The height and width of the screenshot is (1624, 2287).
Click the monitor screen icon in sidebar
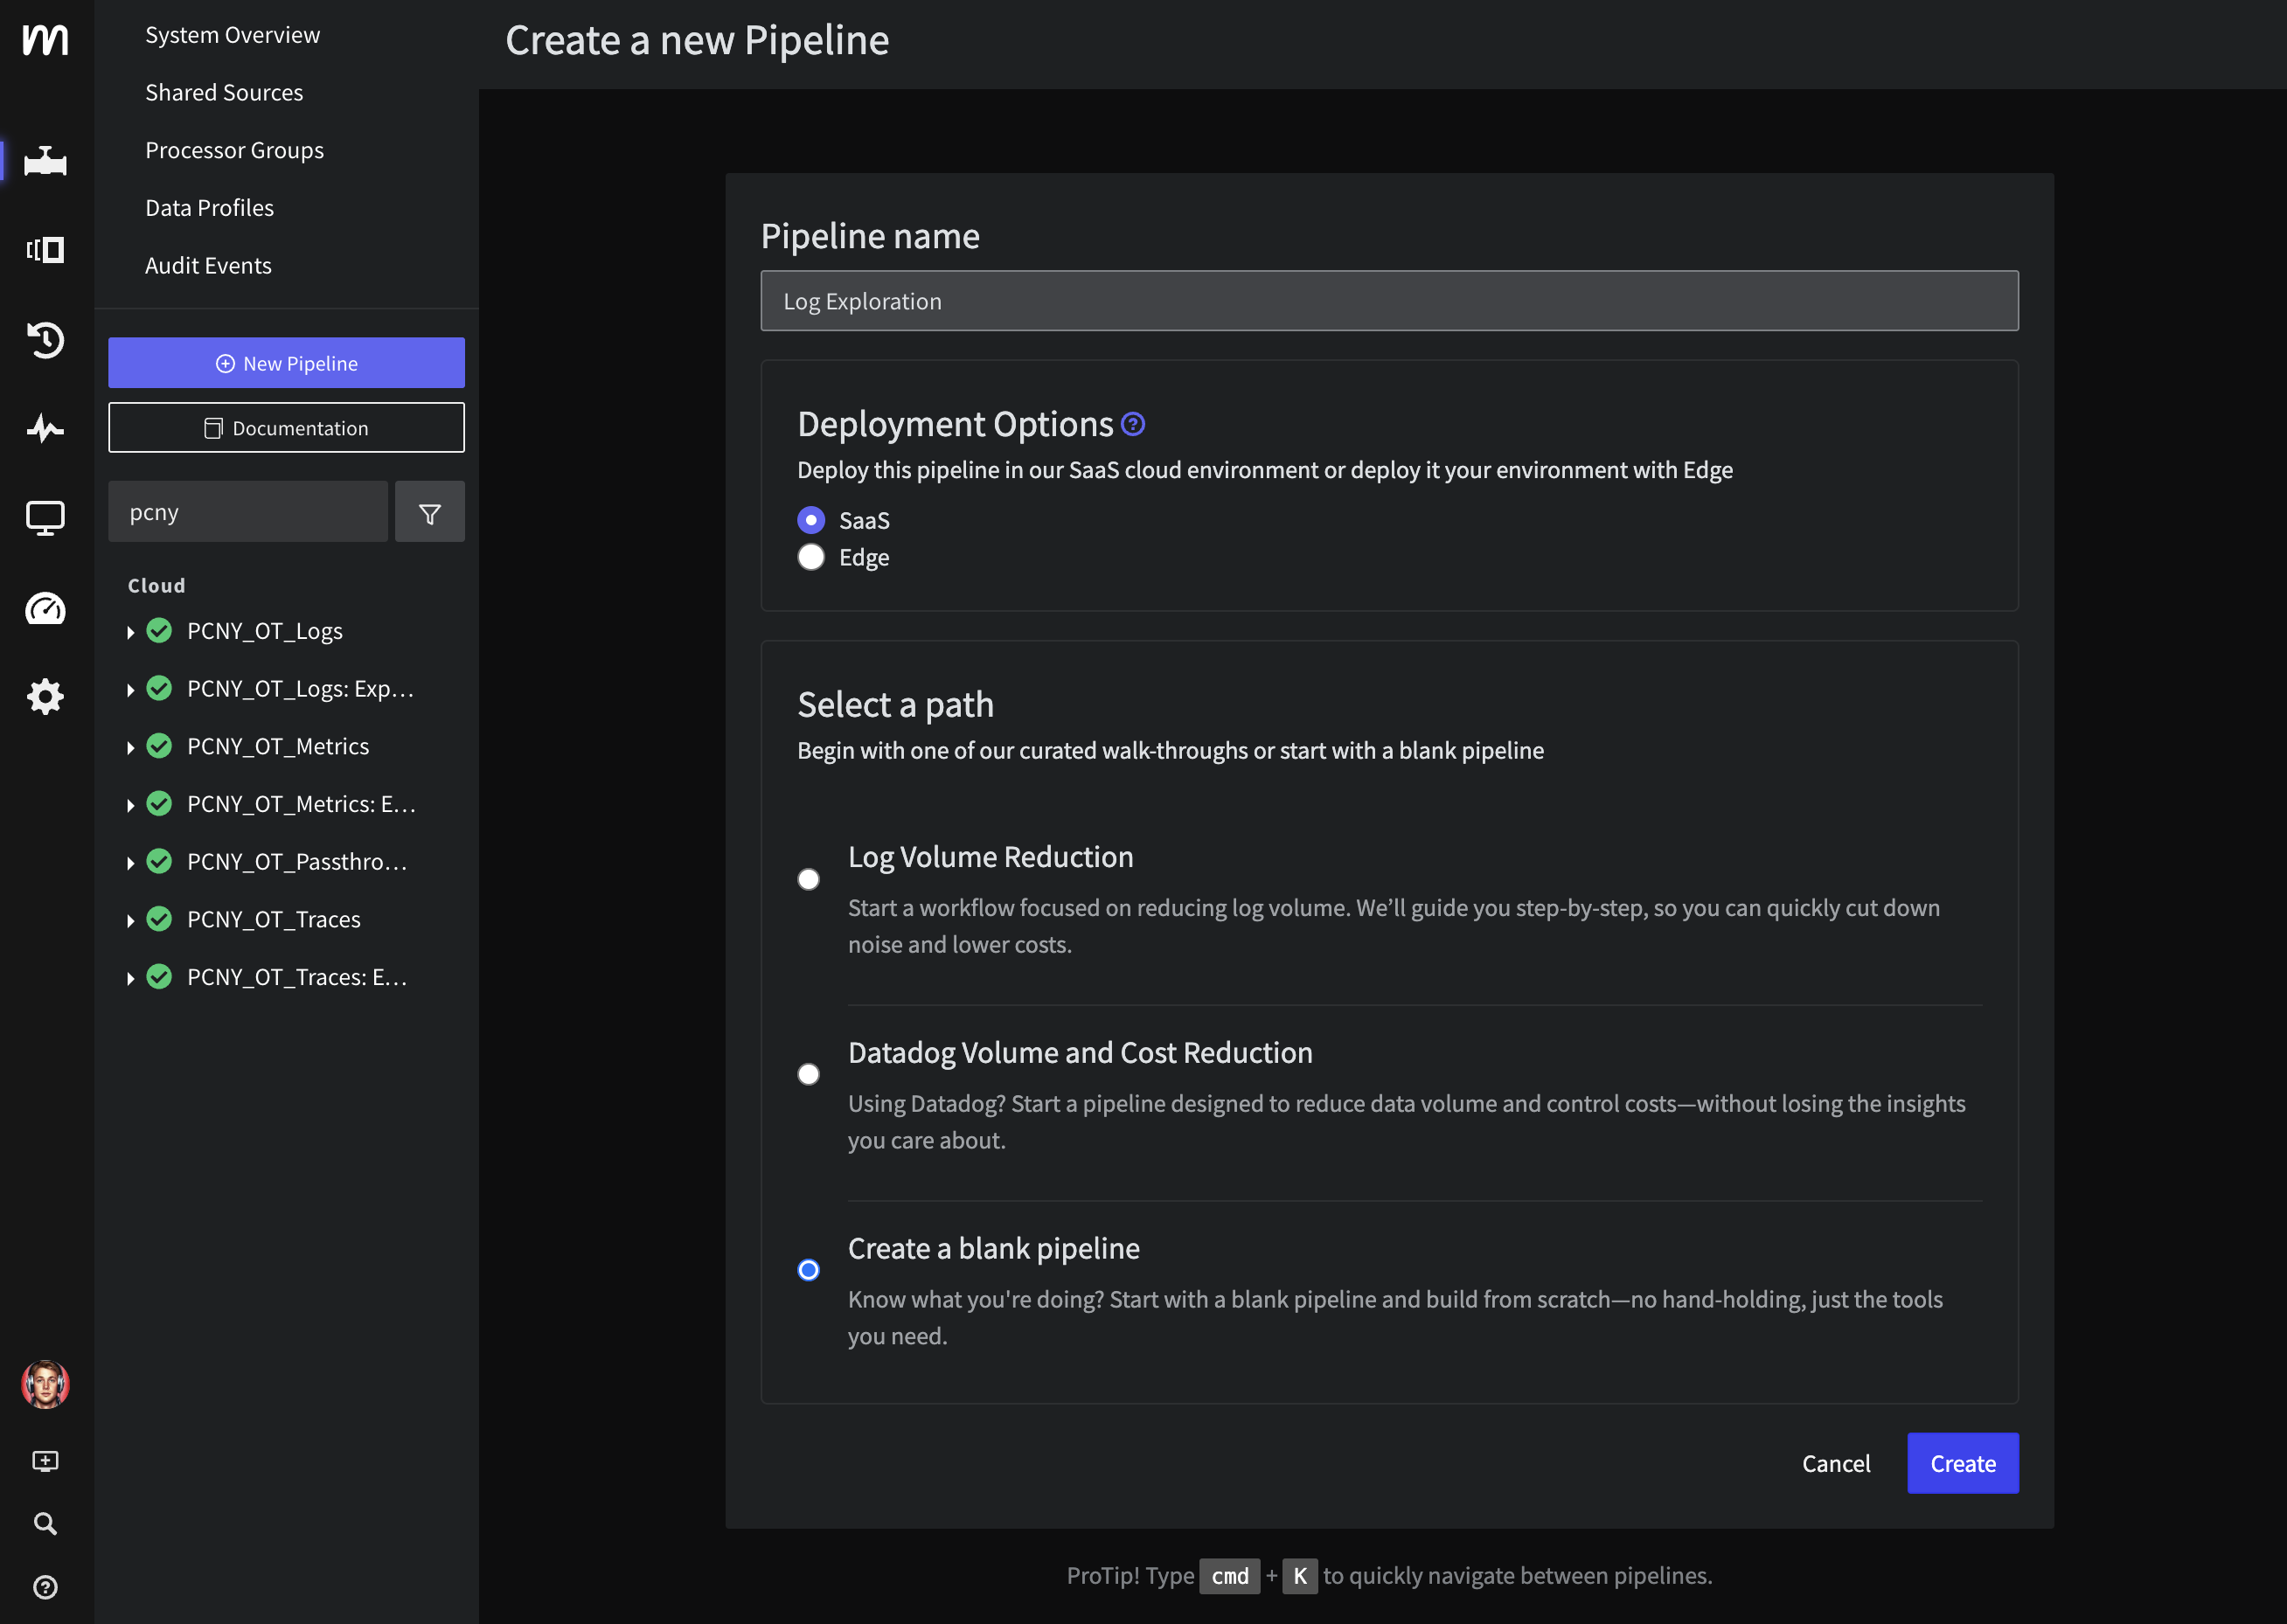(x=45, y=518)
